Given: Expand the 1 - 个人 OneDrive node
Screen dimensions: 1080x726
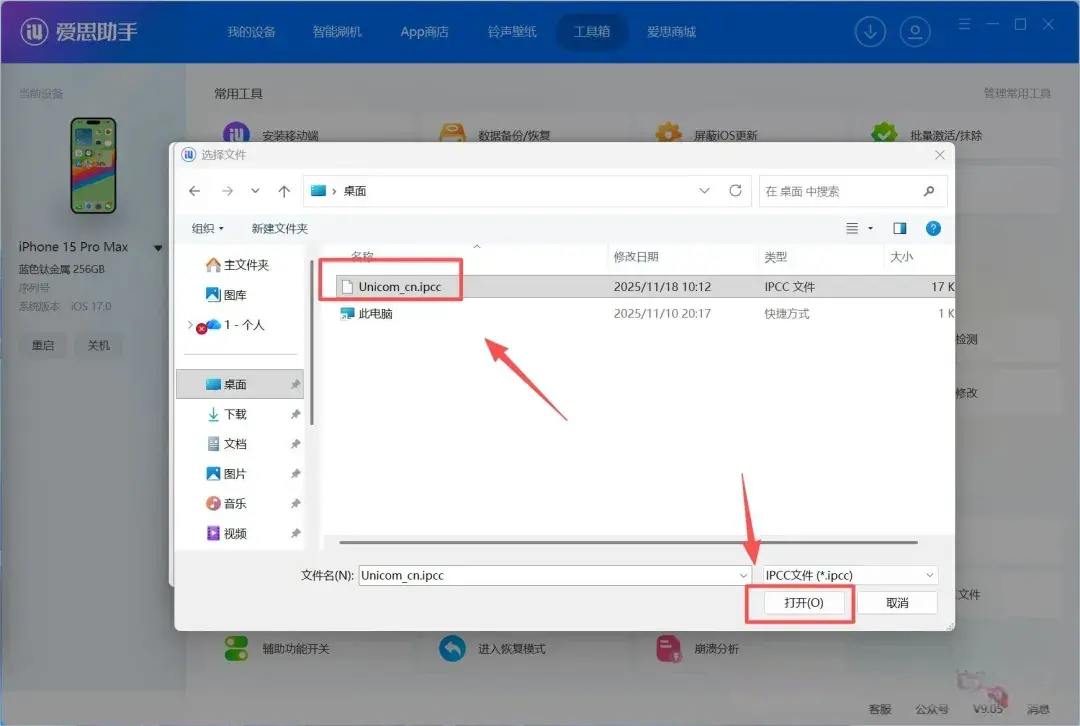Looking at the screenshot, I should 190,324.
